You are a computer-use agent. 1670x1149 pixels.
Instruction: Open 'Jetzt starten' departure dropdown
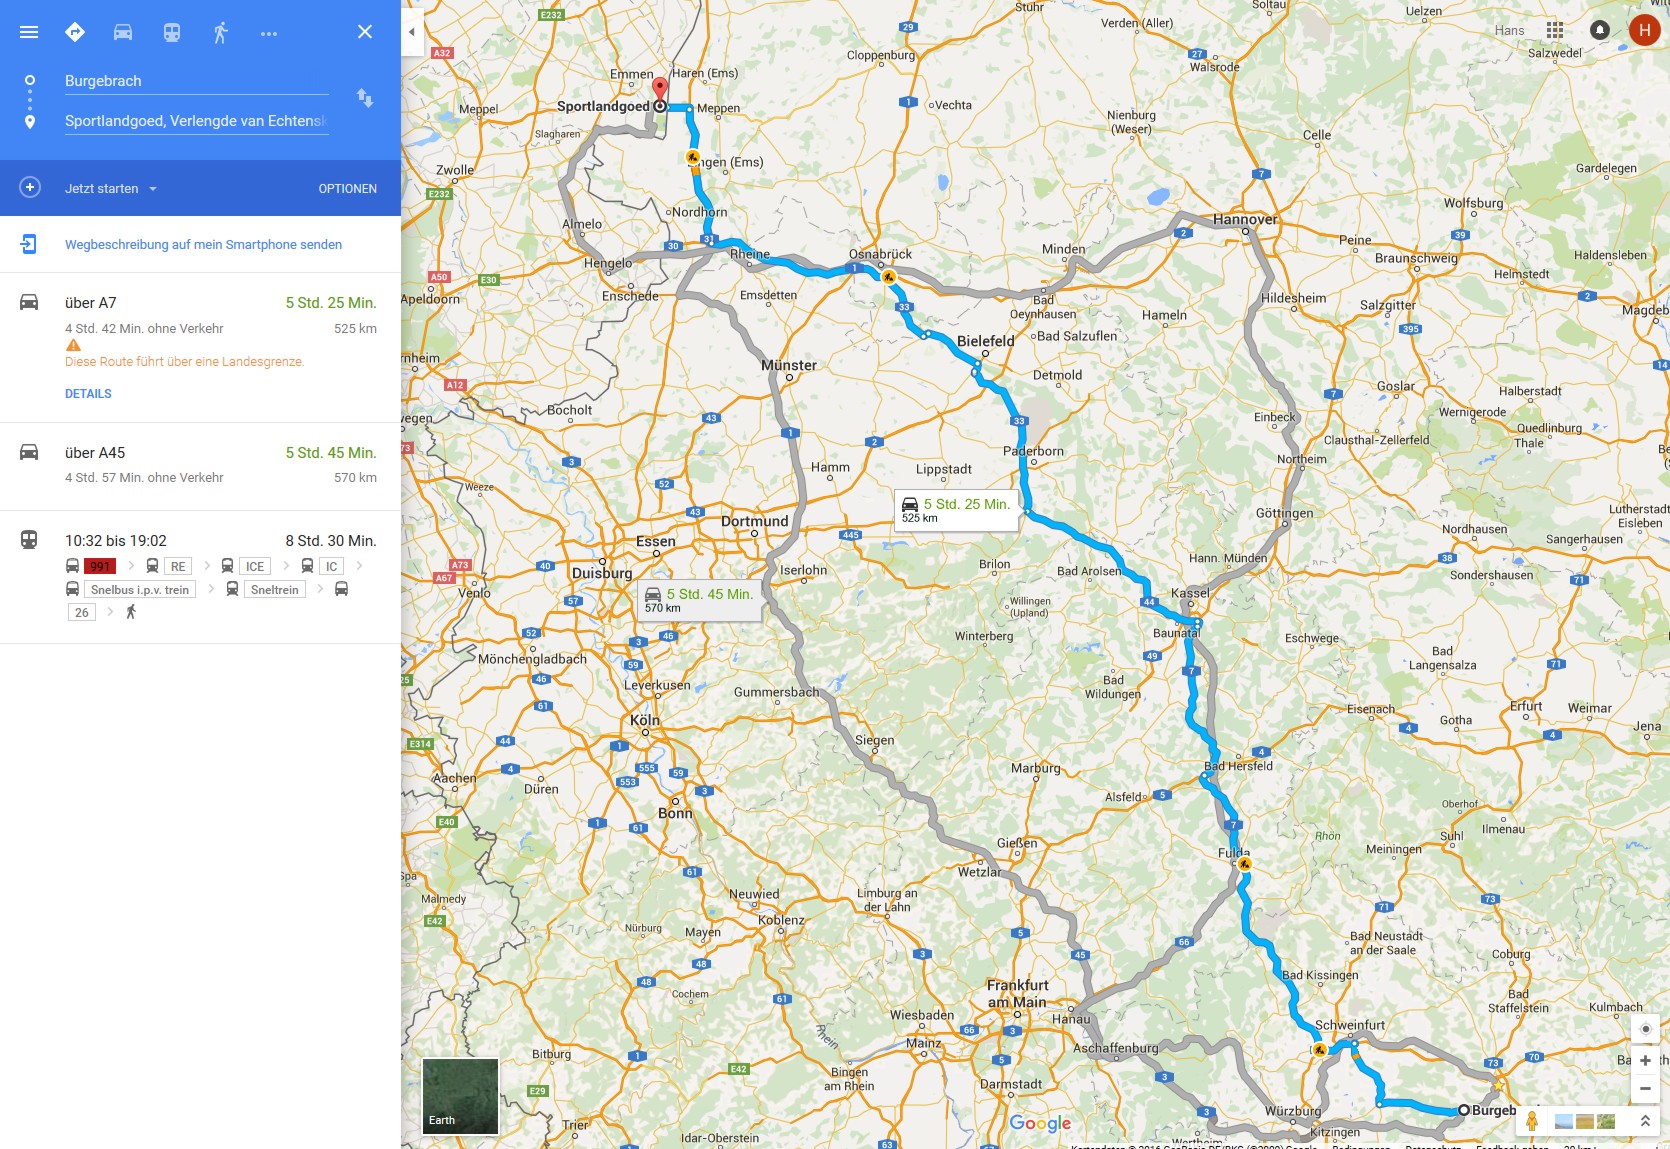(111, 188)
